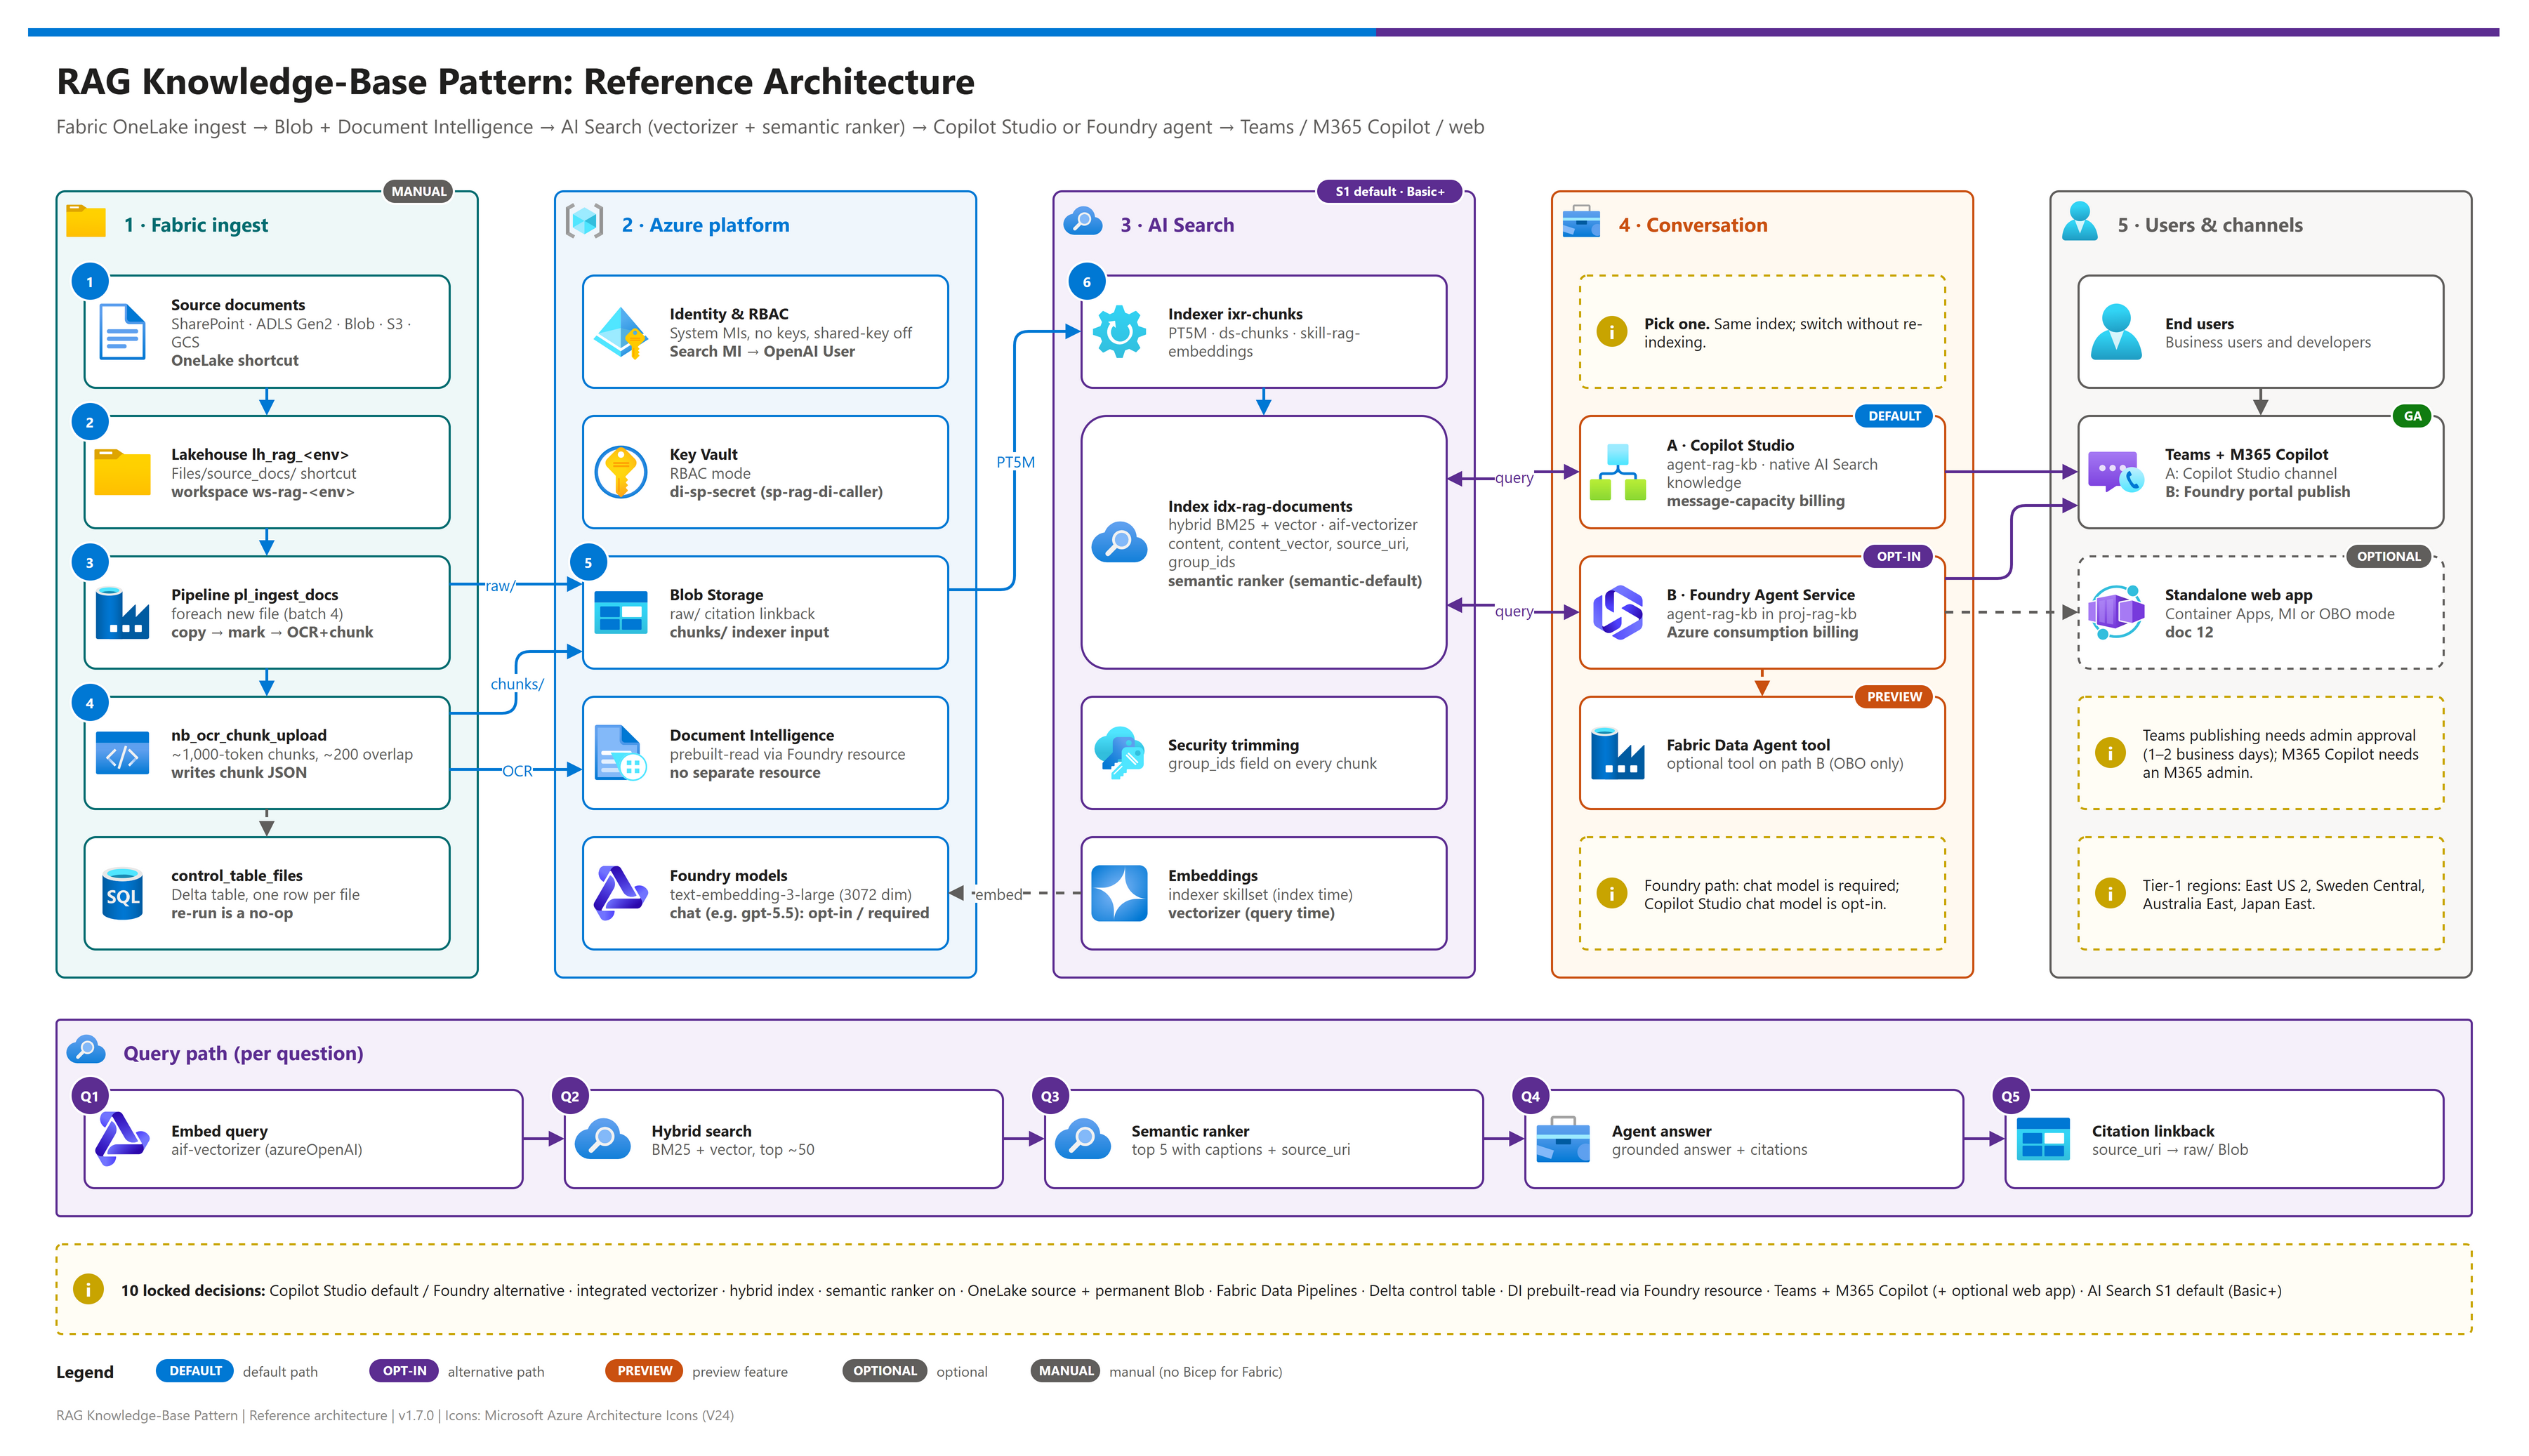This screenshot has width=2529, height=1456.
Task: Click the MANUAL badge on Fabric ingest panel
Action: pyautogui.click(x=419, y=191)
